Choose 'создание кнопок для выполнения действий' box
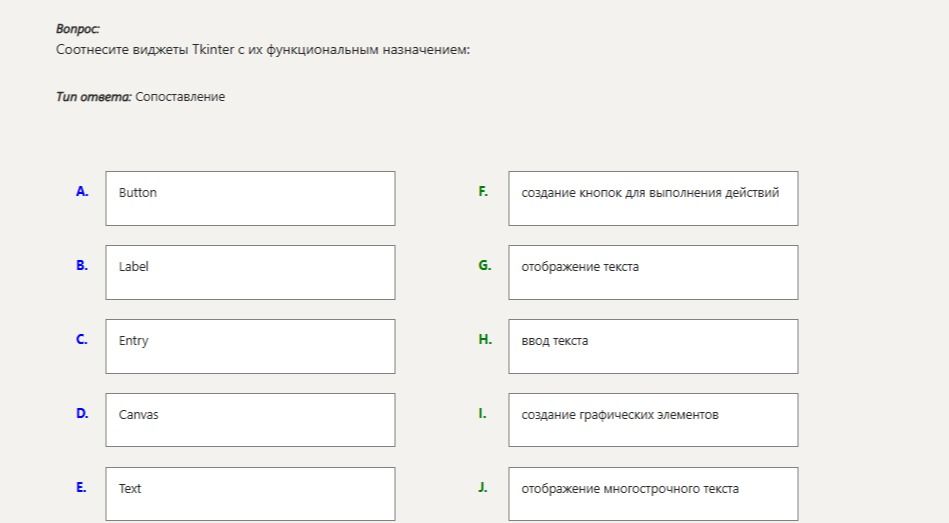Screen dimensions: 949x523 click(653, 199)
